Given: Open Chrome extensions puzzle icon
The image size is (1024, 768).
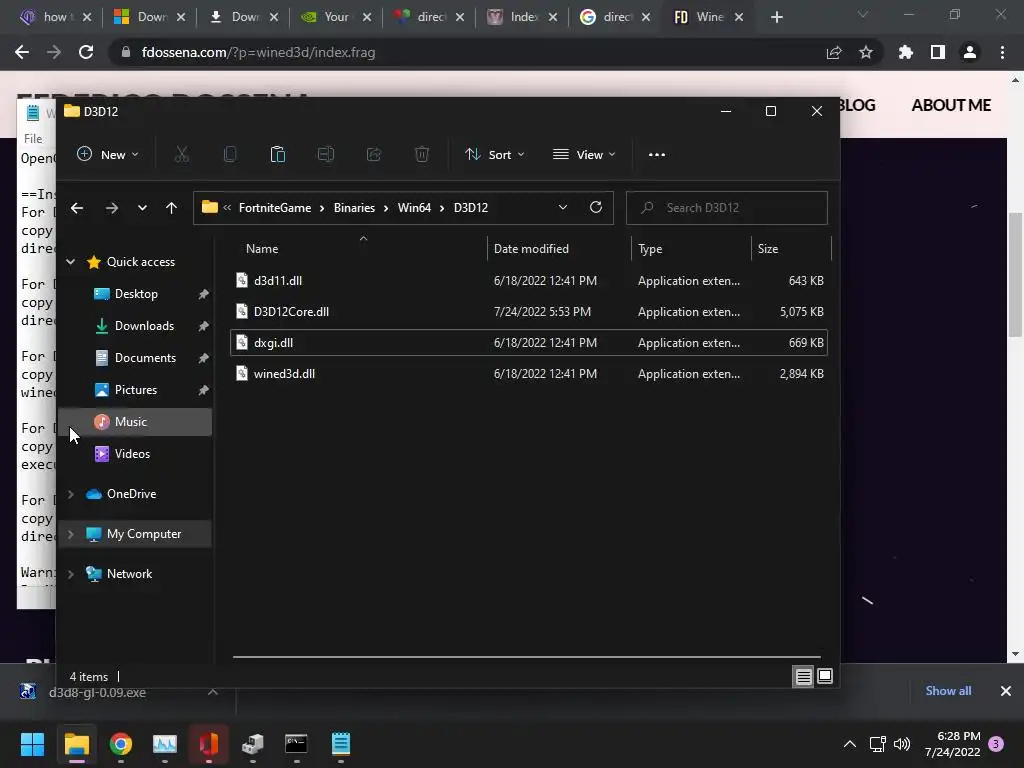Looking at the screenshot, I should (x=906, y=52).
